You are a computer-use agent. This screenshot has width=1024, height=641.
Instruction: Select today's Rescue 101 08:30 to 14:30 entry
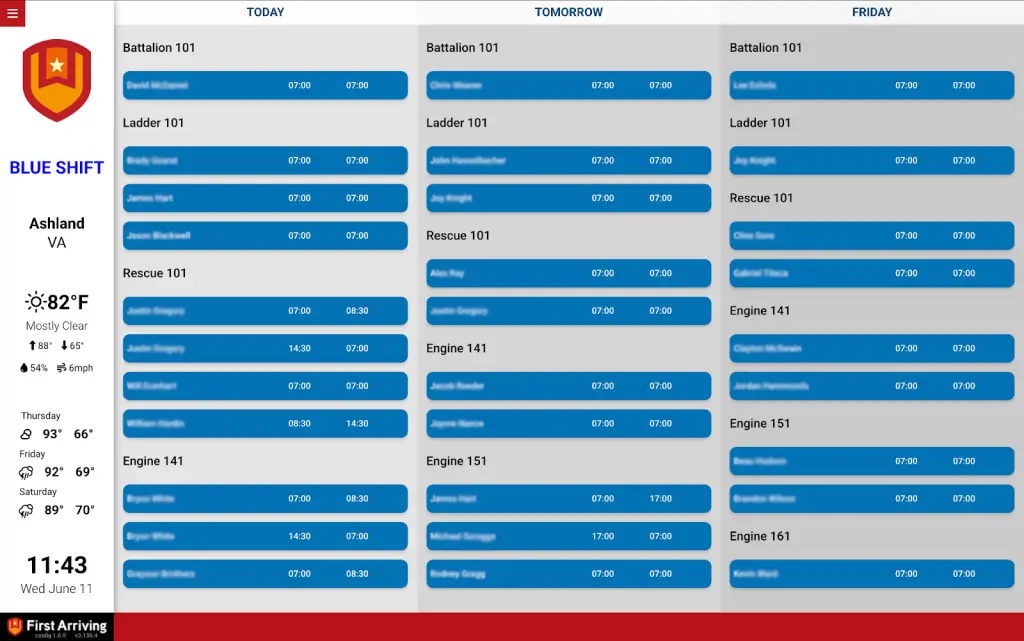tap(265, 423)
